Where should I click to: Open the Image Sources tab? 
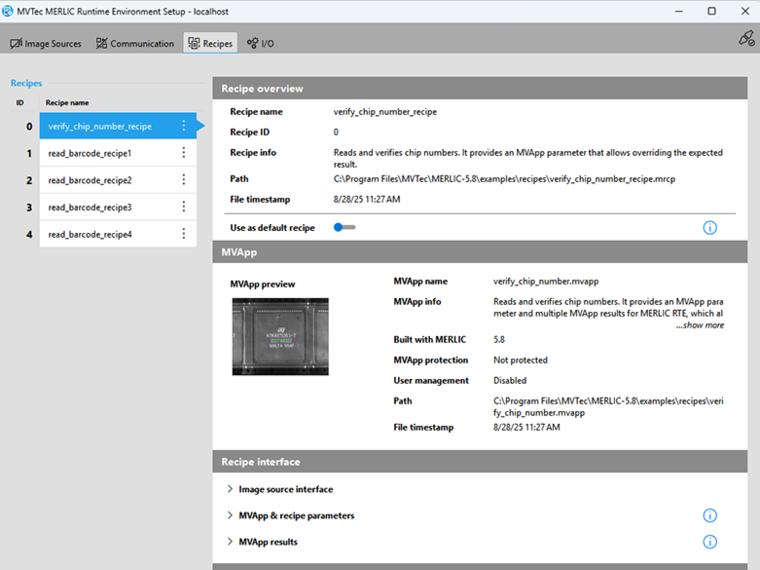(46, 43)
